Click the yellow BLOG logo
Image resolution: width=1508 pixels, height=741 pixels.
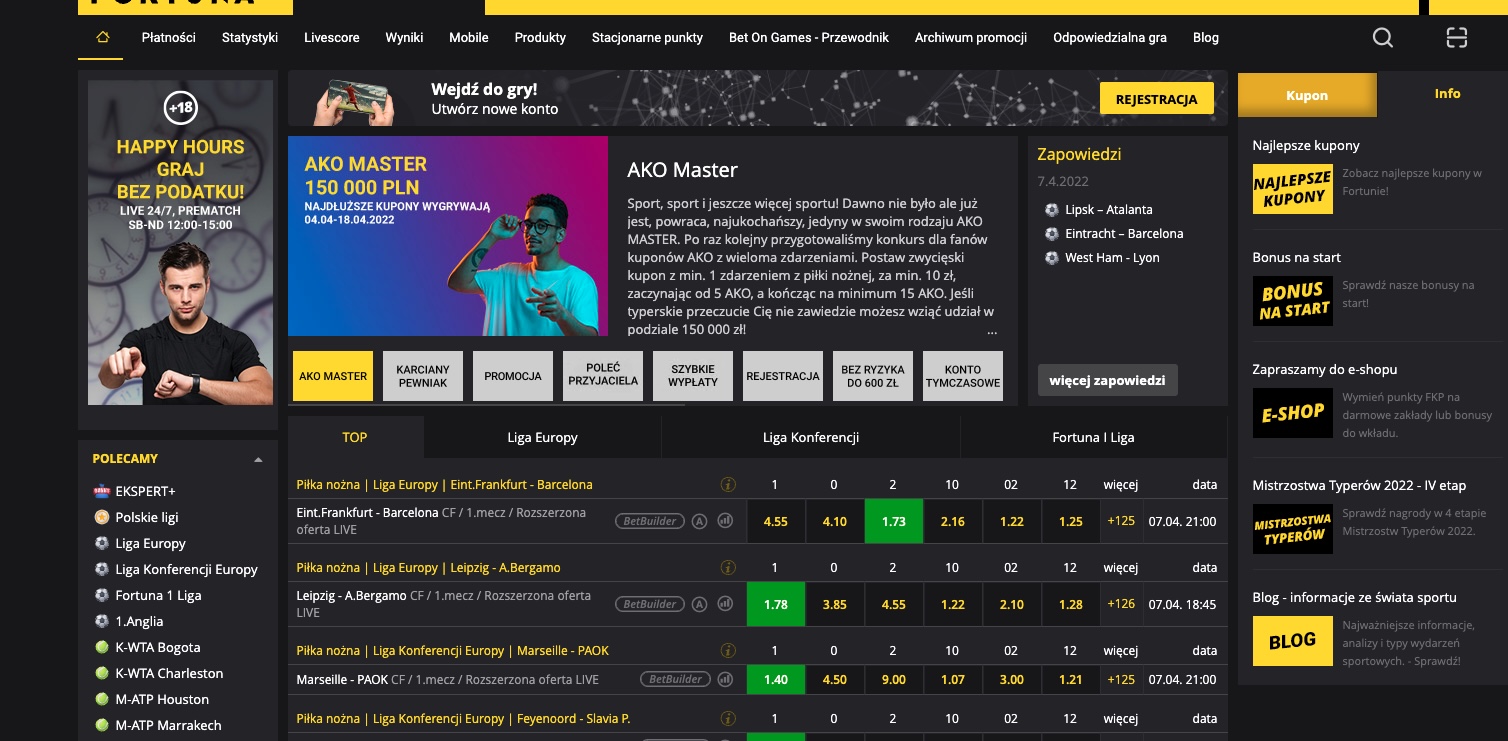click(x=1293, y=641)
